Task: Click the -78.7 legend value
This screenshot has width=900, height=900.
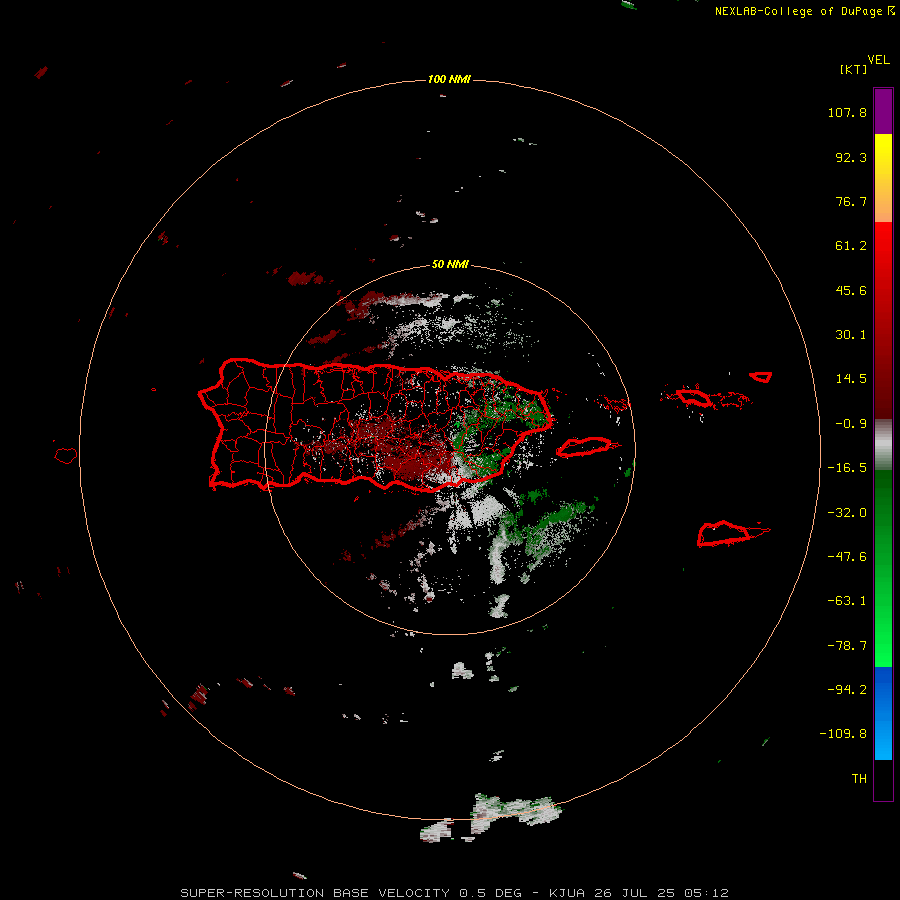Action: [x=847, y=646]
